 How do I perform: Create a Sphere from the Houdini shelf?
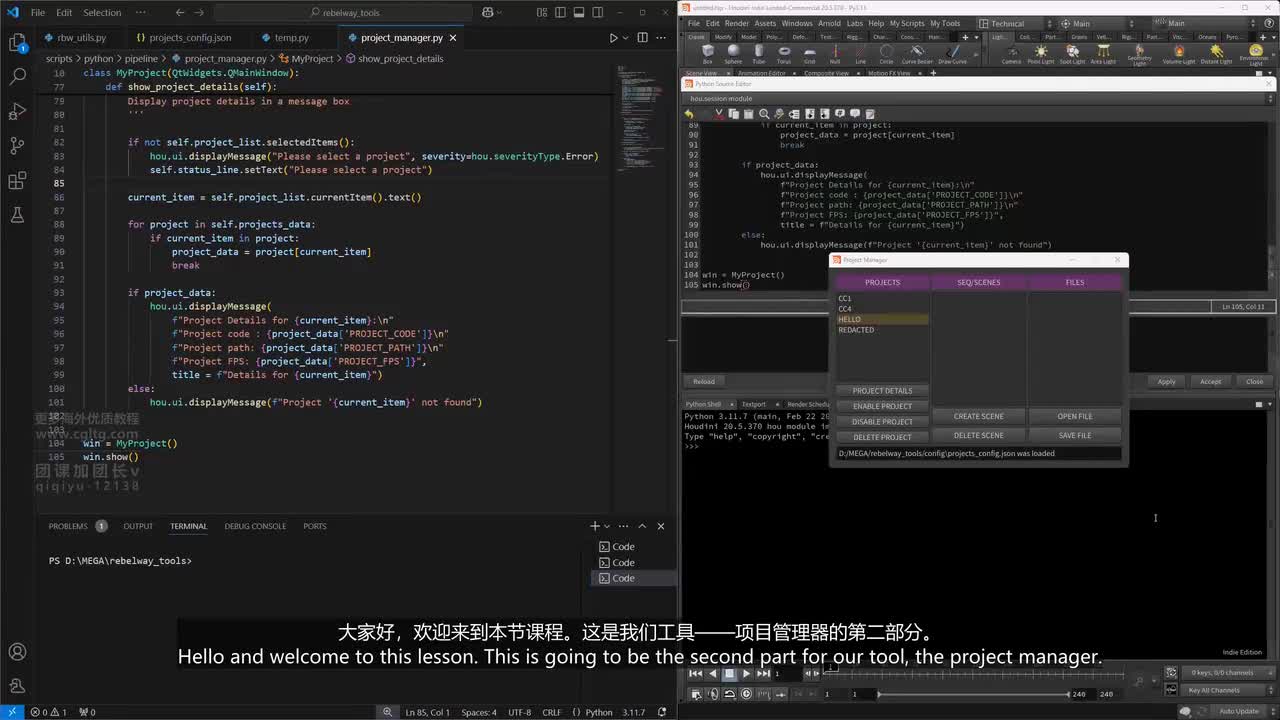(733, 54)
